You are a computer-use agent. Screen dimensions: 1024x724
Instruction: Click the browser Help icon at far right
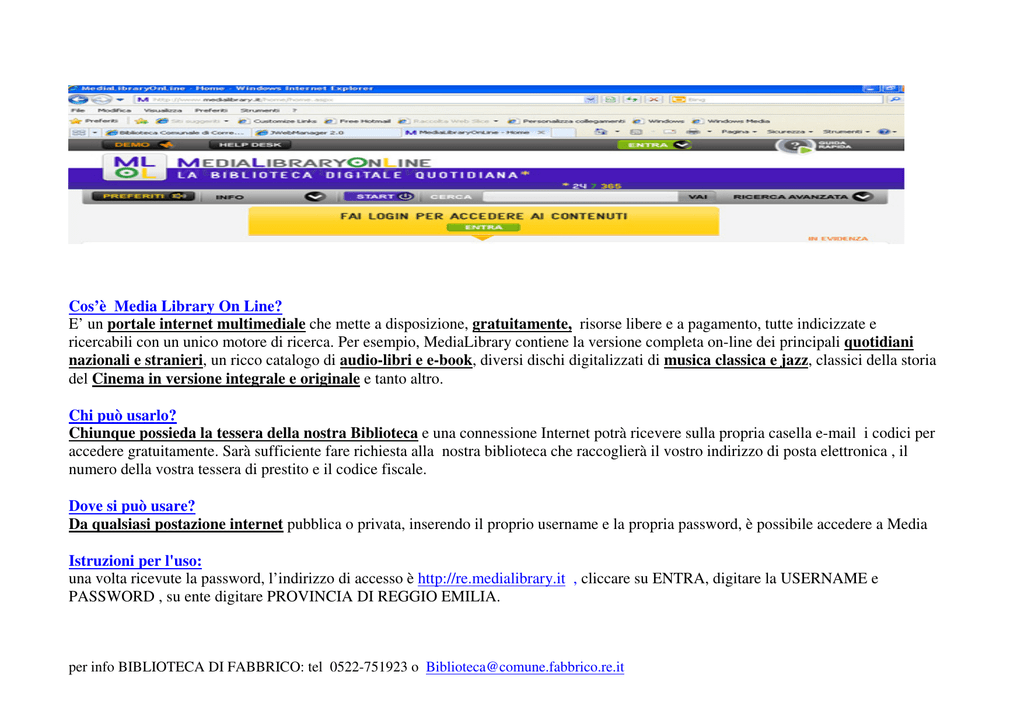[883, 132]
